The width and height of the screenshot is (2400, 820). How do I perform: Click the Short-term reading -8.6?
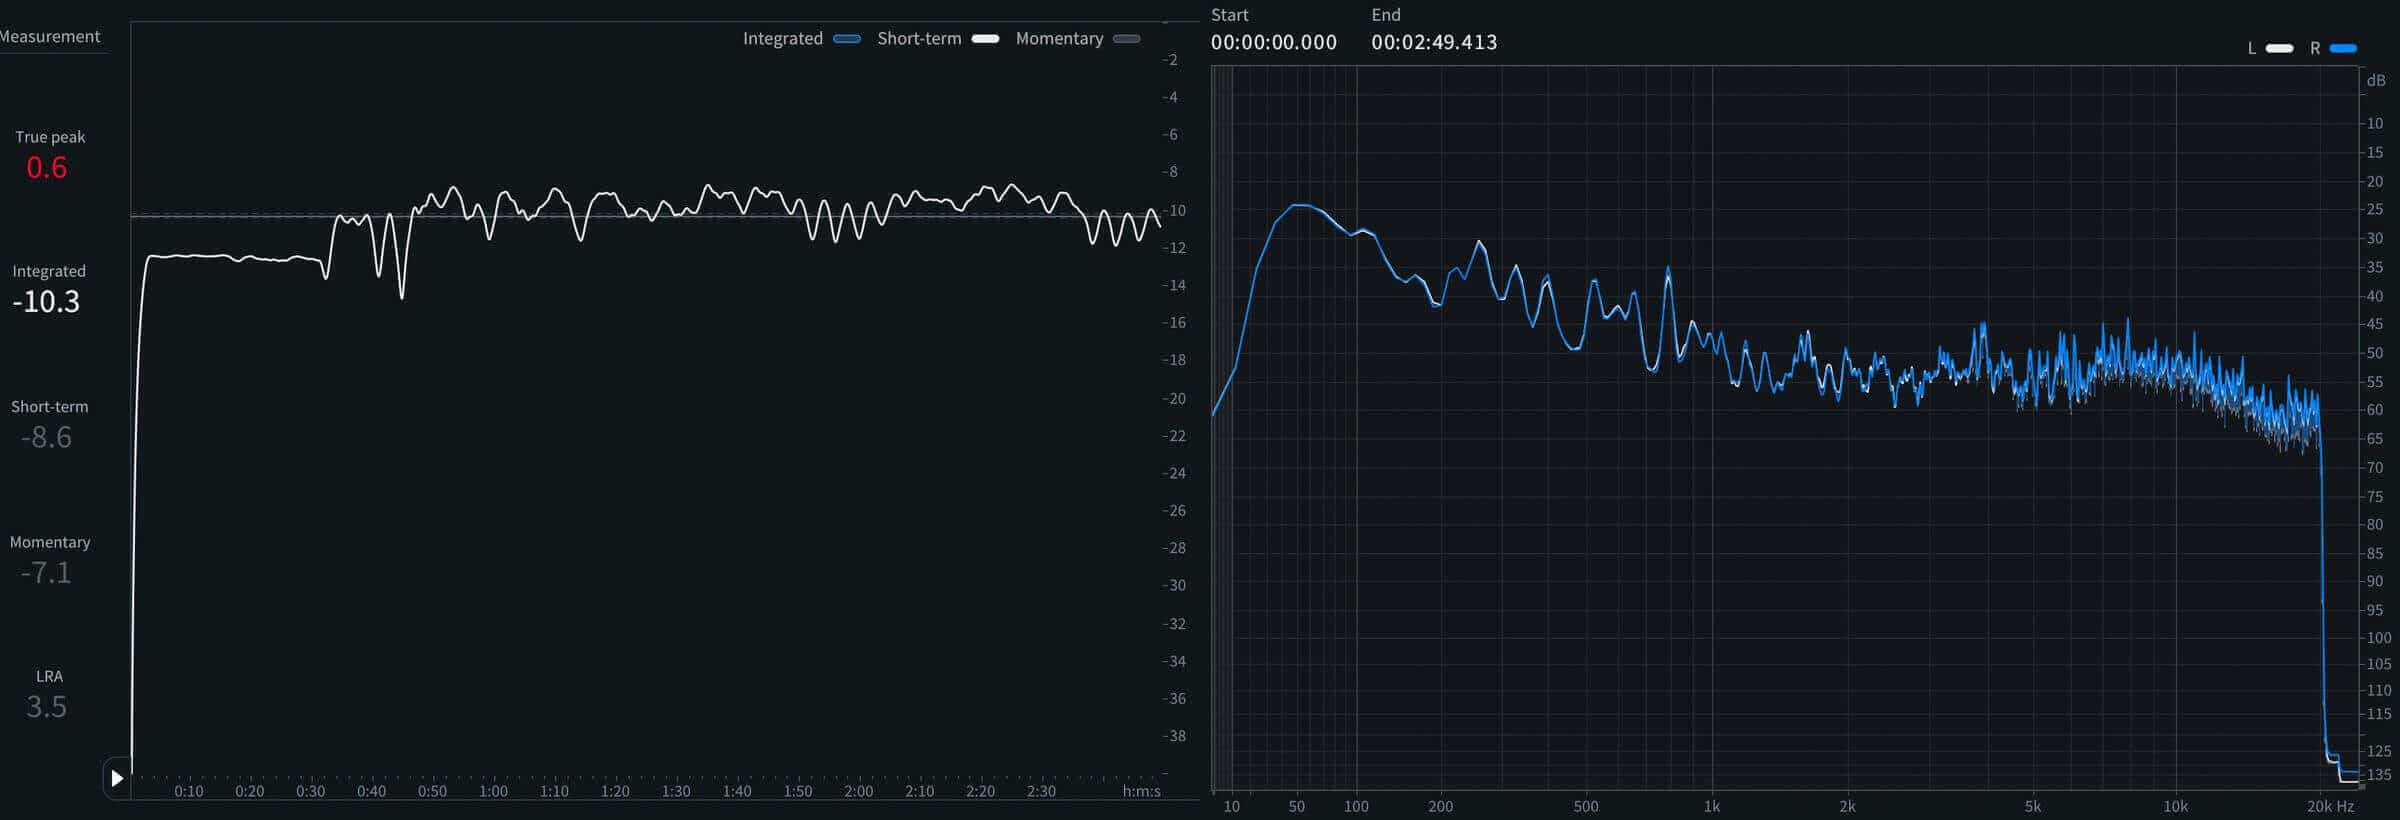coord(47,437)
